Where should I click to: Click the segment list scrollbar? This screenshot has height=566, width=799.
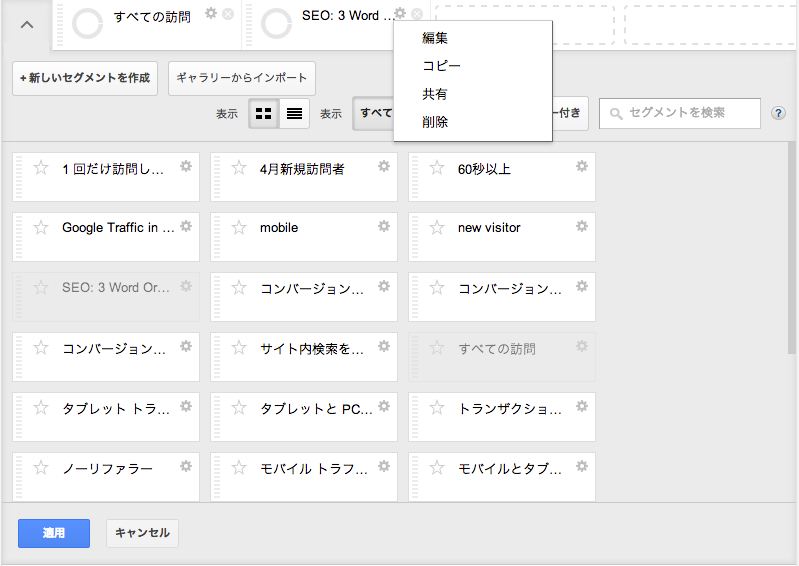tap(792, 250)
